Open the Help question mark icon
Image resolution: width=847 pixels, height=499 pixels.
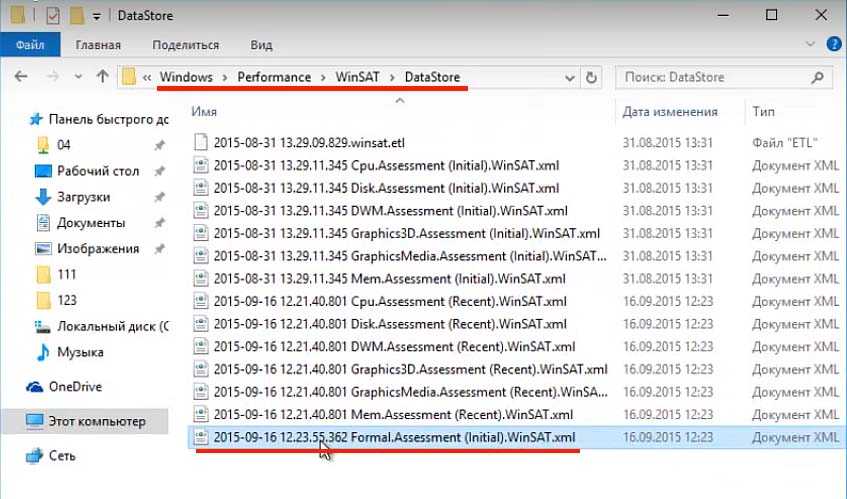pyautogui.click(x=829, y=45)
